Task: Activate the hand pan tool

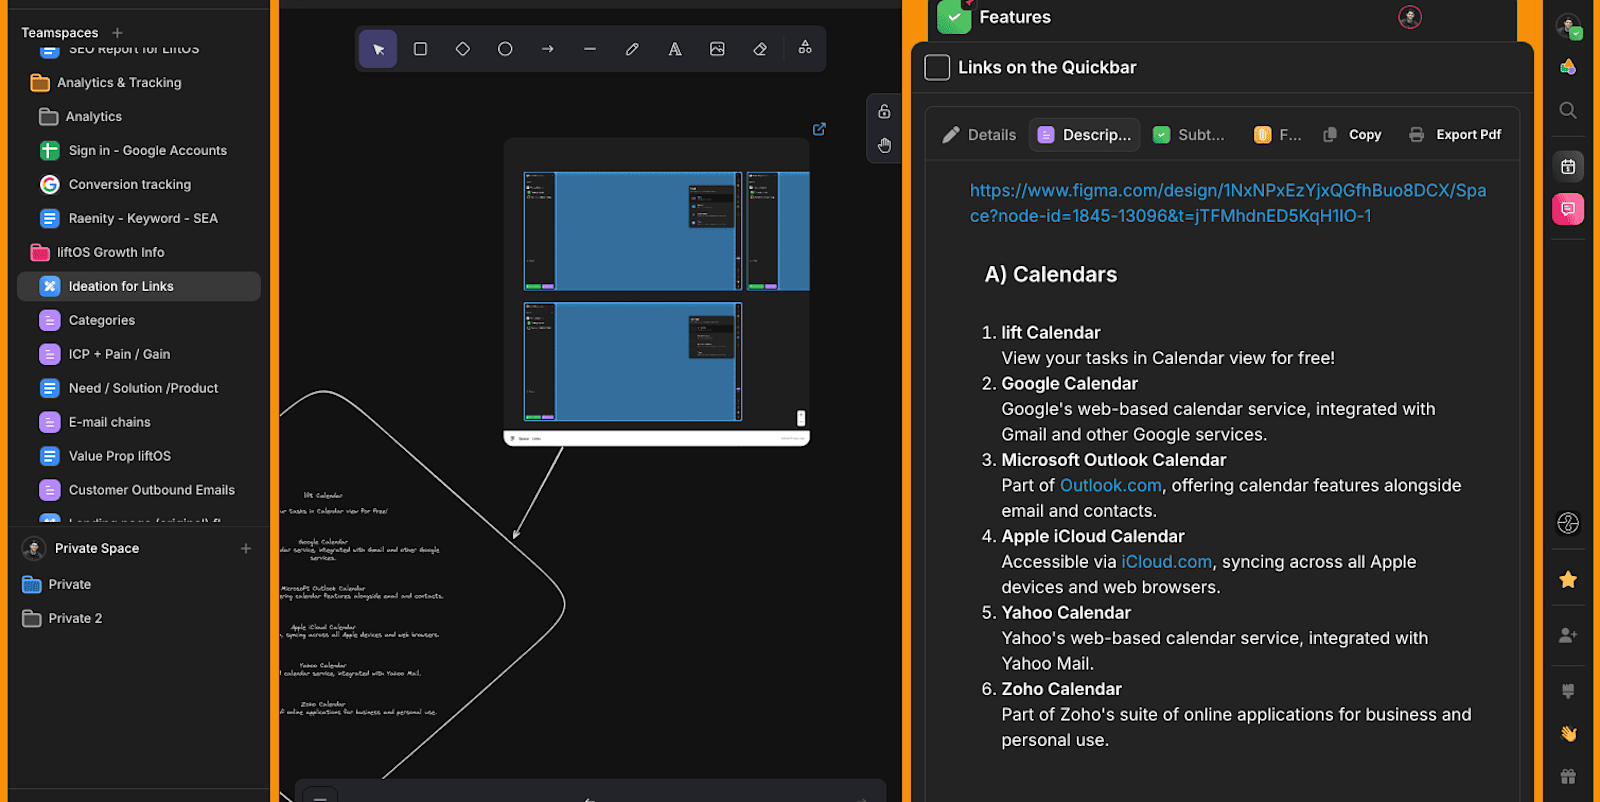Action: [x=884, y=145]
